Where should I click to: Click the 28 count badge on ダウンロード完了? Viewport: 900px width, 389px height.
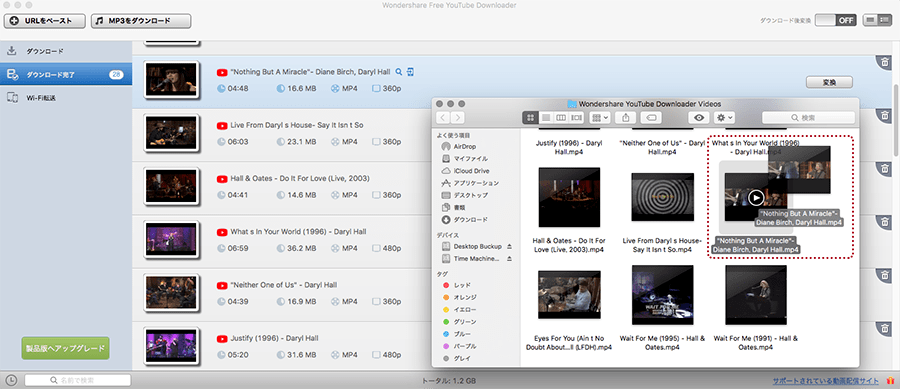point(116,75)
